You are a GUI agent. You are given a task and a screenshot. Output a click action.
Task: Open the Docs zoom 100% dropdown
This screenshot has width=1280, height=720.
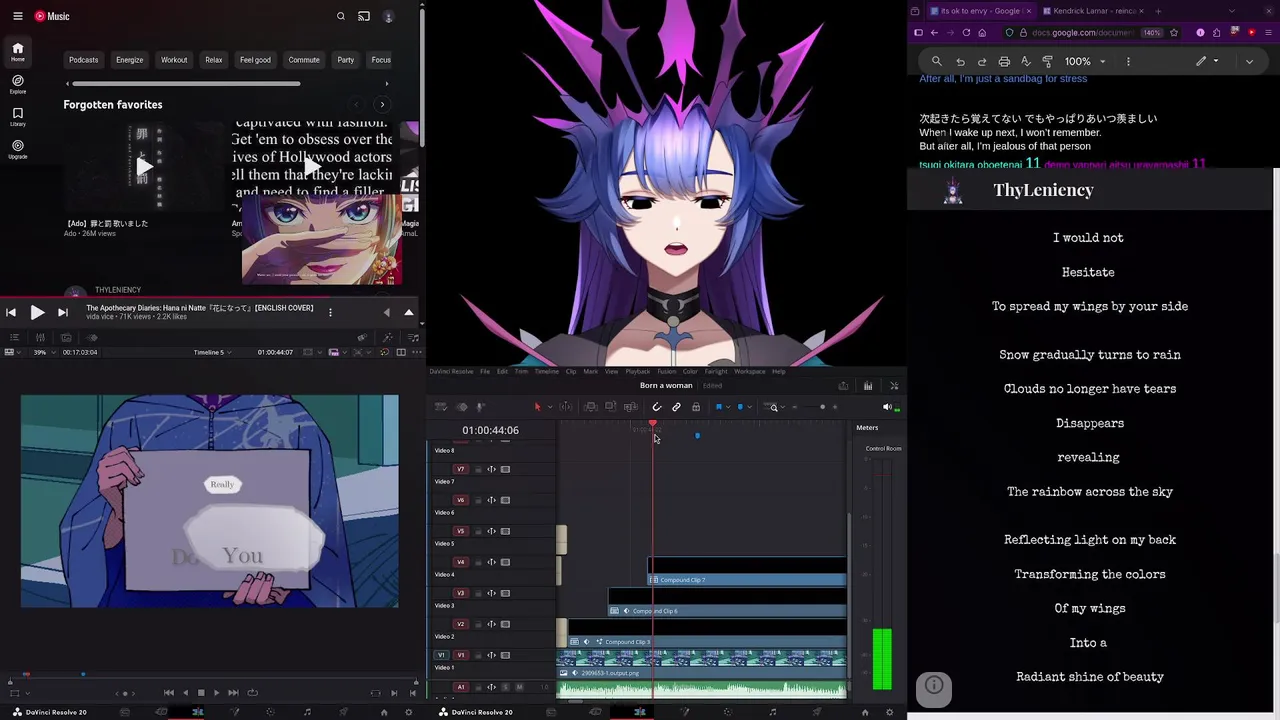[1085, 61]
